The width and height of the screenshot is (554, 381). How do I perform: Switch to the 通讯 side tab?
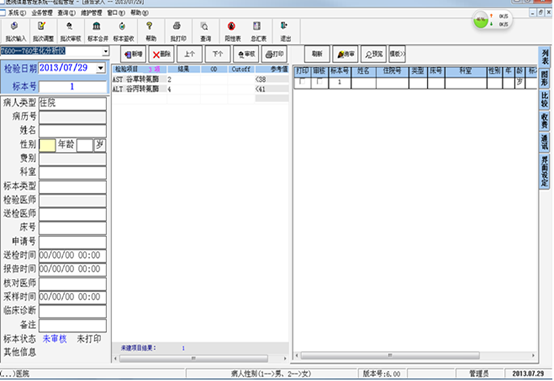pyautogui.click(x=544, y=142)
